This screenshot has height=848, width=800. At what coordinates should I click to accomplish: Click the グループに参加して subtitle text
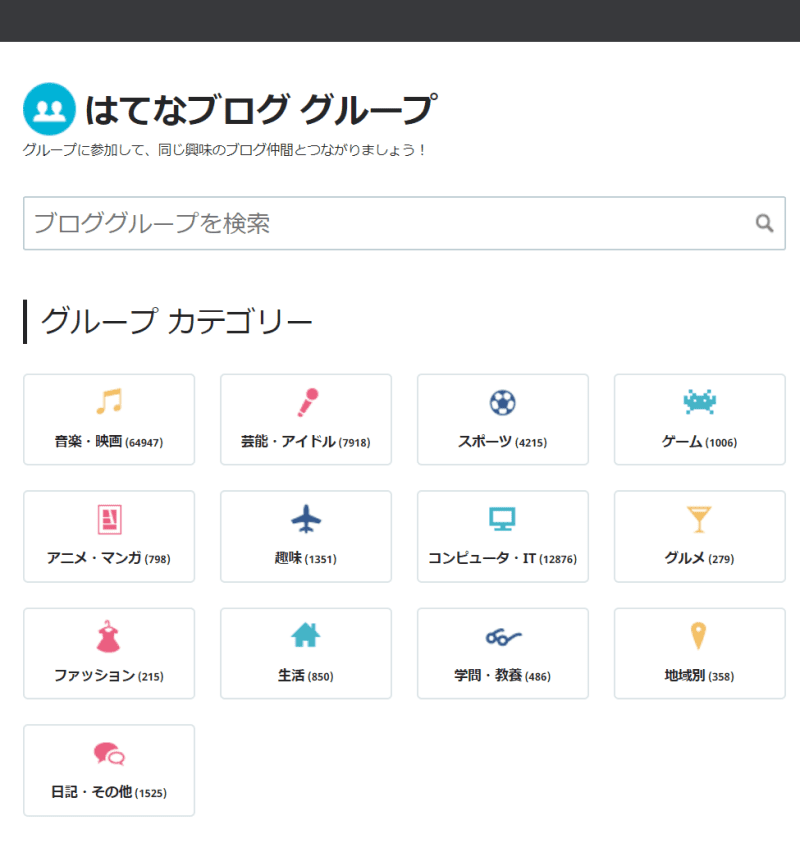[x=224, y=150]
